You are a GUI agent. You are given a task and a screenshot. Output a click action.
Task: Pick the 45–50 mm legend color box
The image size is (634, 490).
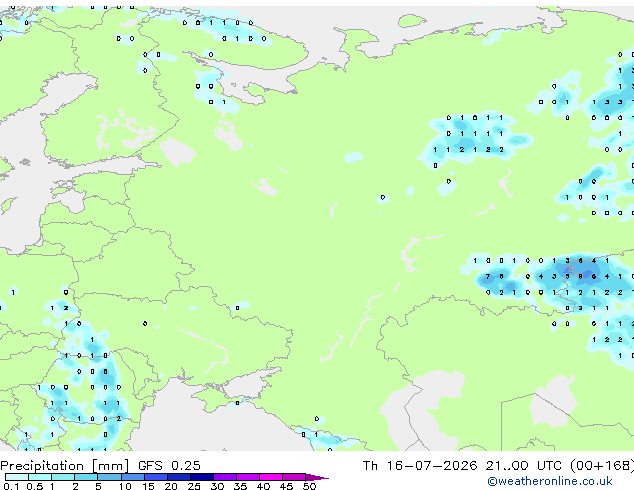click(x=294, y=477)
